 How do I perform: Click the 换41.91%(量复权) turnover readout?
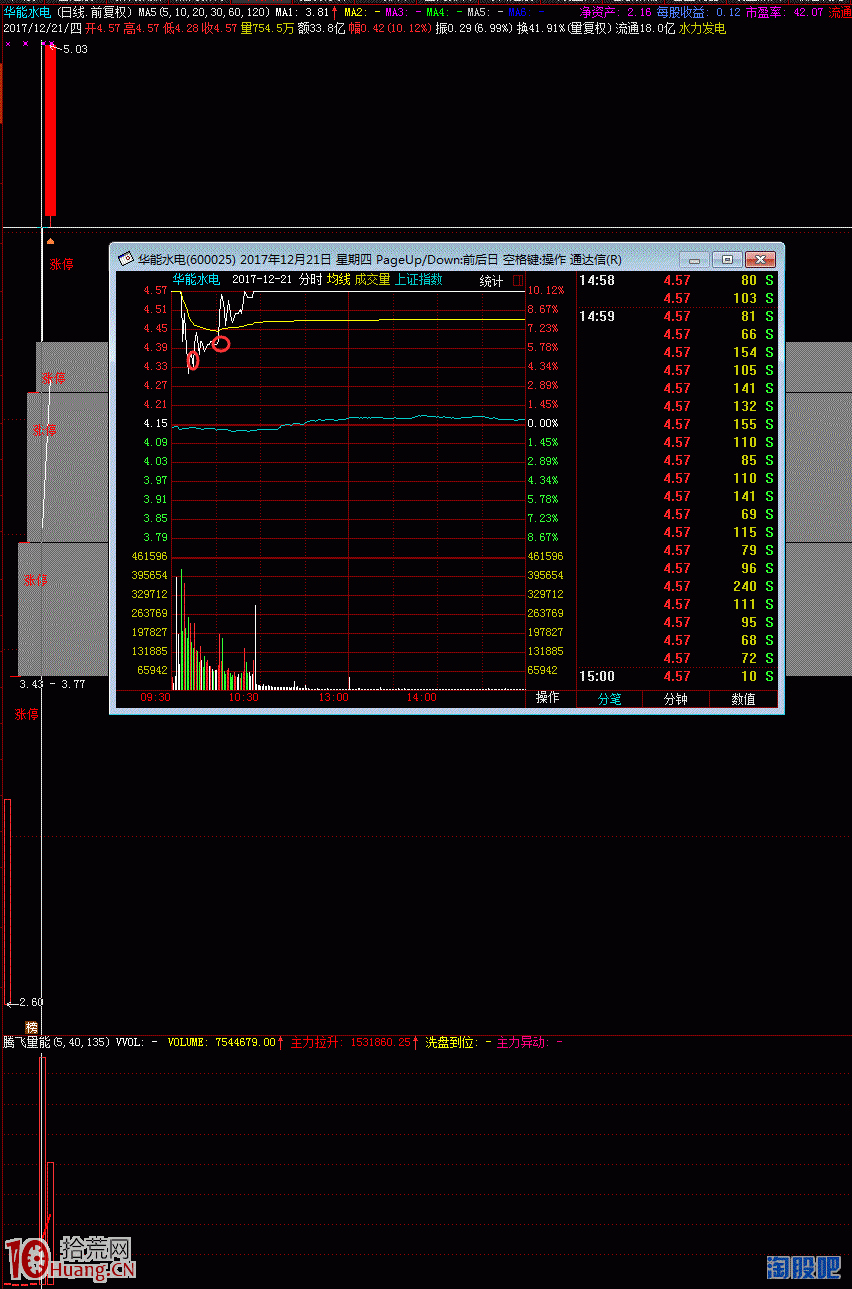pos(563,28)
